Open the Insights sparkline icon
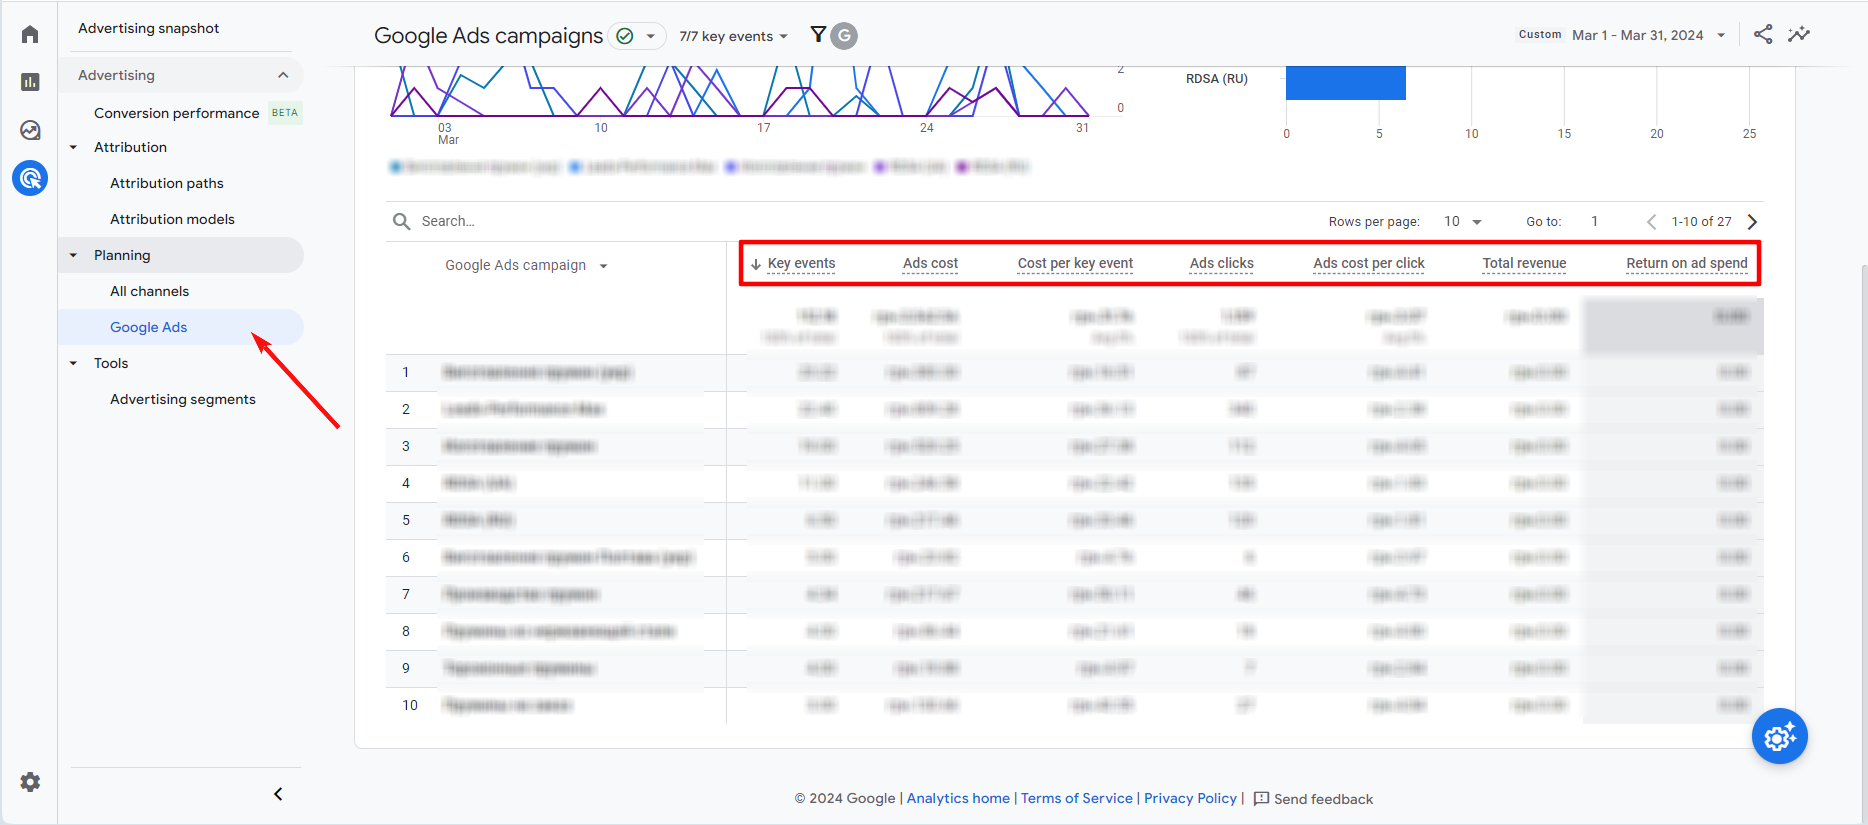The image size is (1868, 825). point(1799,34)
